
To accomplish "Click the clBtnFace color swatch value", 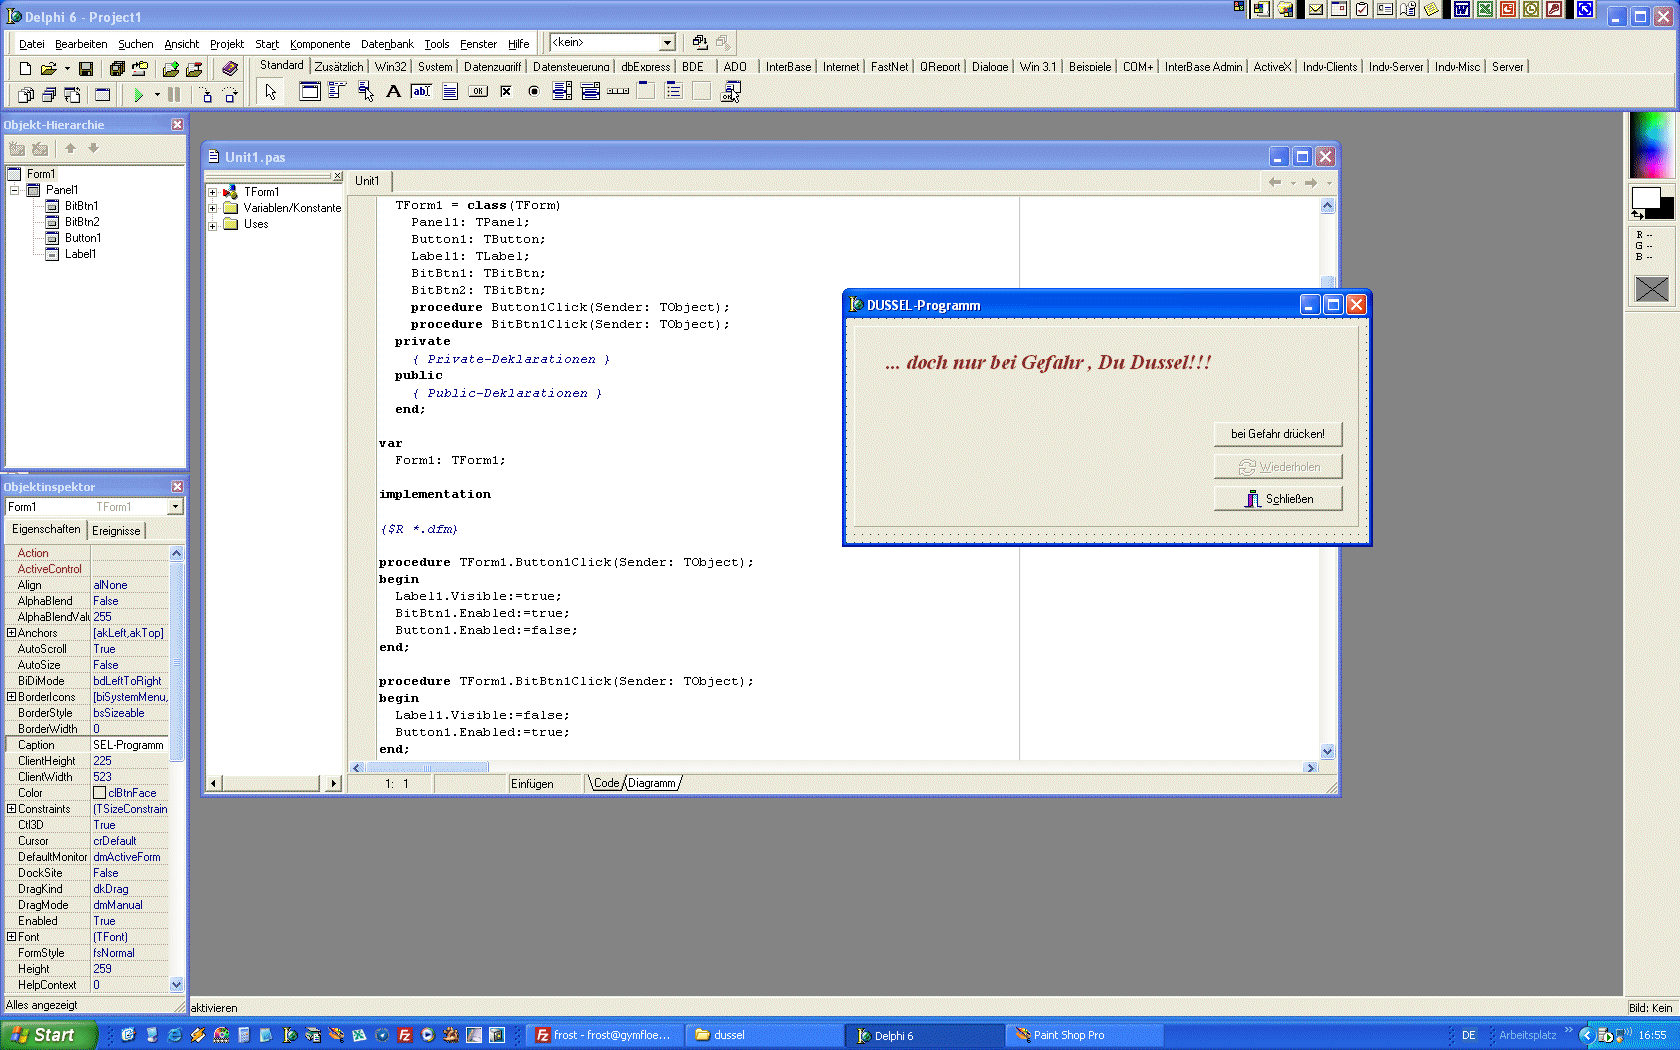I will (x=100, y=793).
